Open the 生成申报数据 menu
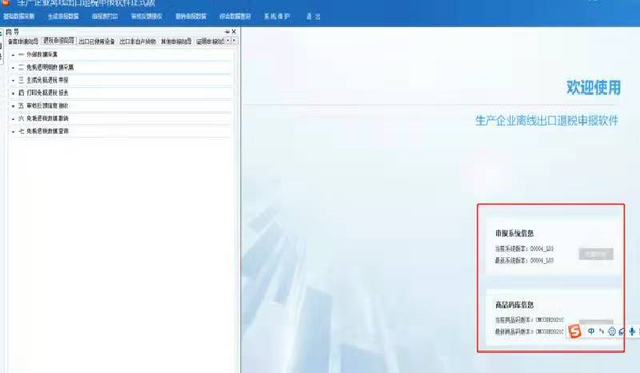This screenshot has height=373, width=640. point(63,16)
